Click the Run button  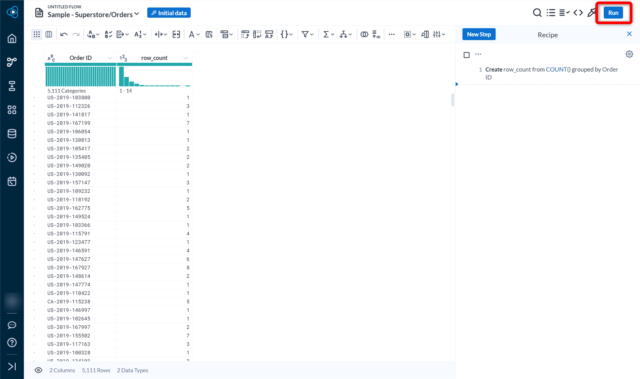click(x=613, y=13)
